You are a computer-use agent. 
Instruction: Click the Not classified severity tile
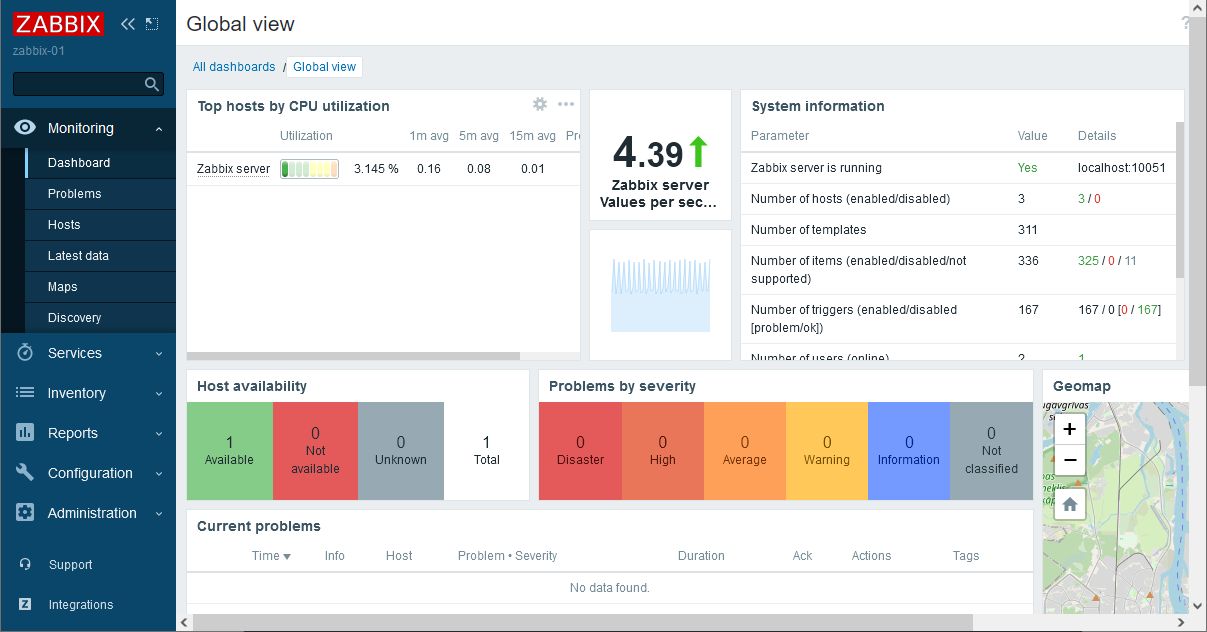(991, 451)
